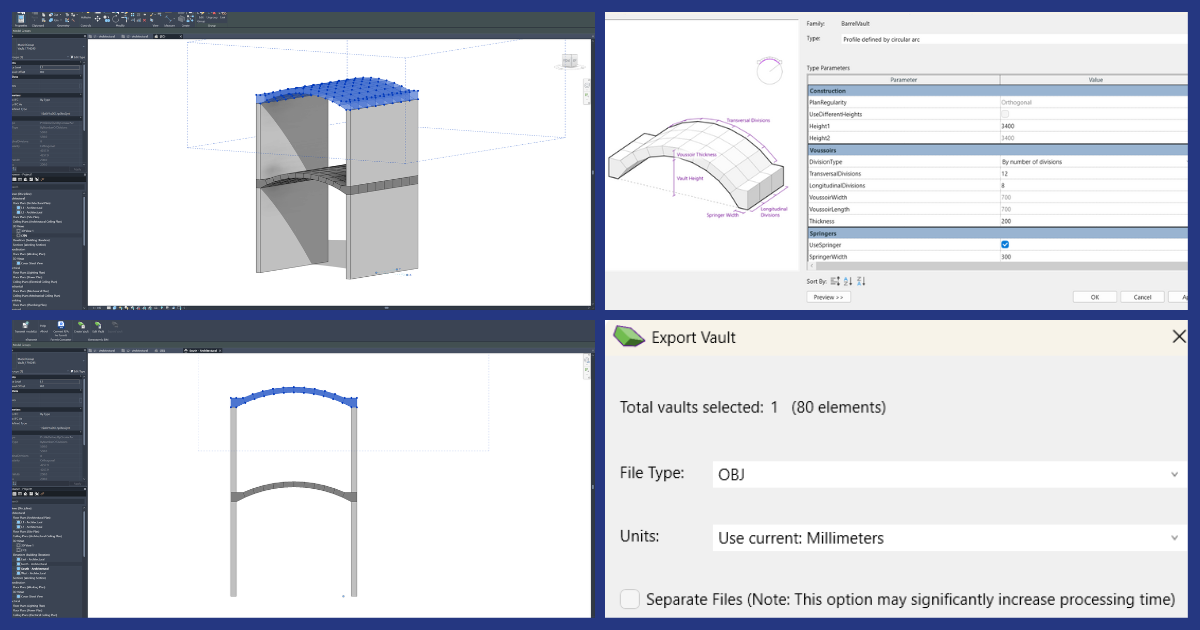Click the Convert RFA ribbon icon

(60, 326)
